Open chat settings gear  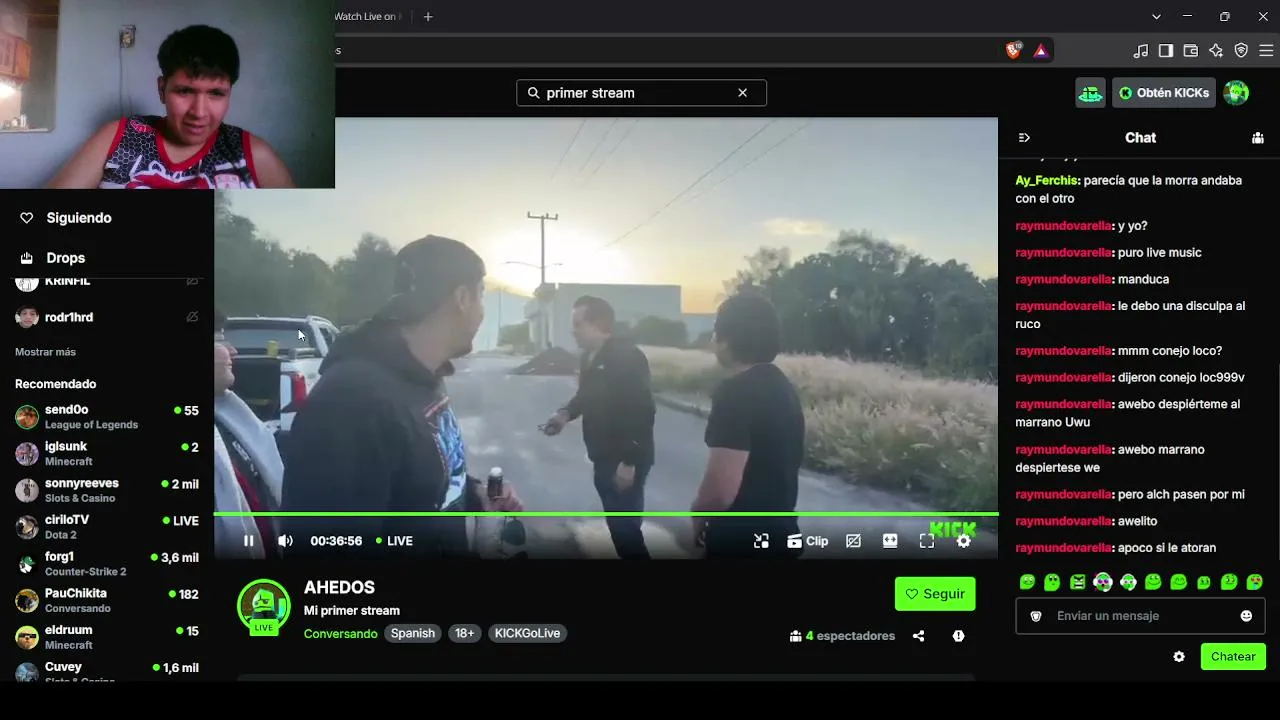[x=1179, y=657]
